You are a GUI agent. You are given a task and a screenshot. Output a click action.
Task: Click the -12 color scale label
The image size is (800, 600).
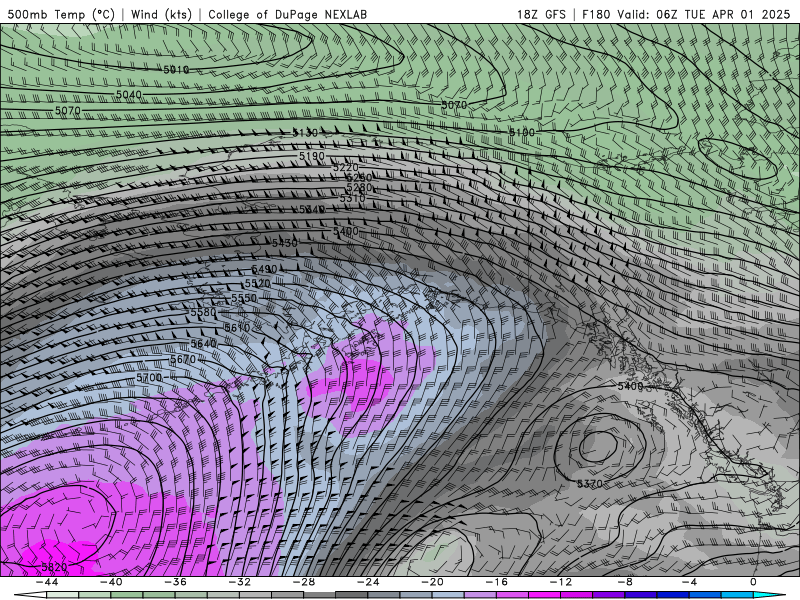(561, 582)
